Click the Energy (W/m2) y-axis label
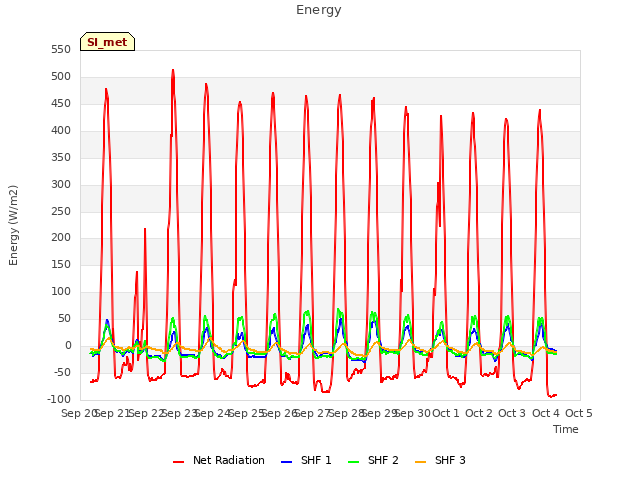Viewport: 640px width, 480px height. (x=13, y=225)
